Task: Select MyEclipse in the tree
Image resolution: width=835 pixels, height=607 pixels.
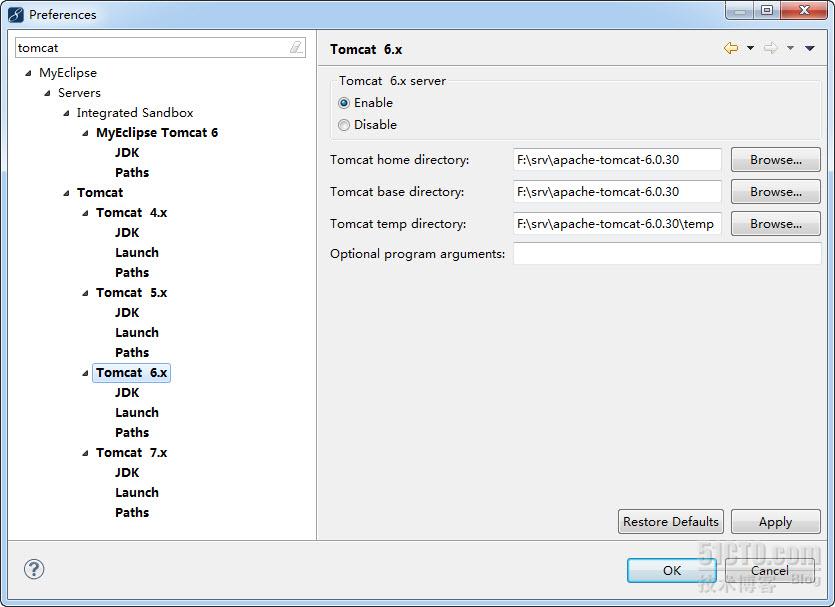Action: pos(68,73)
